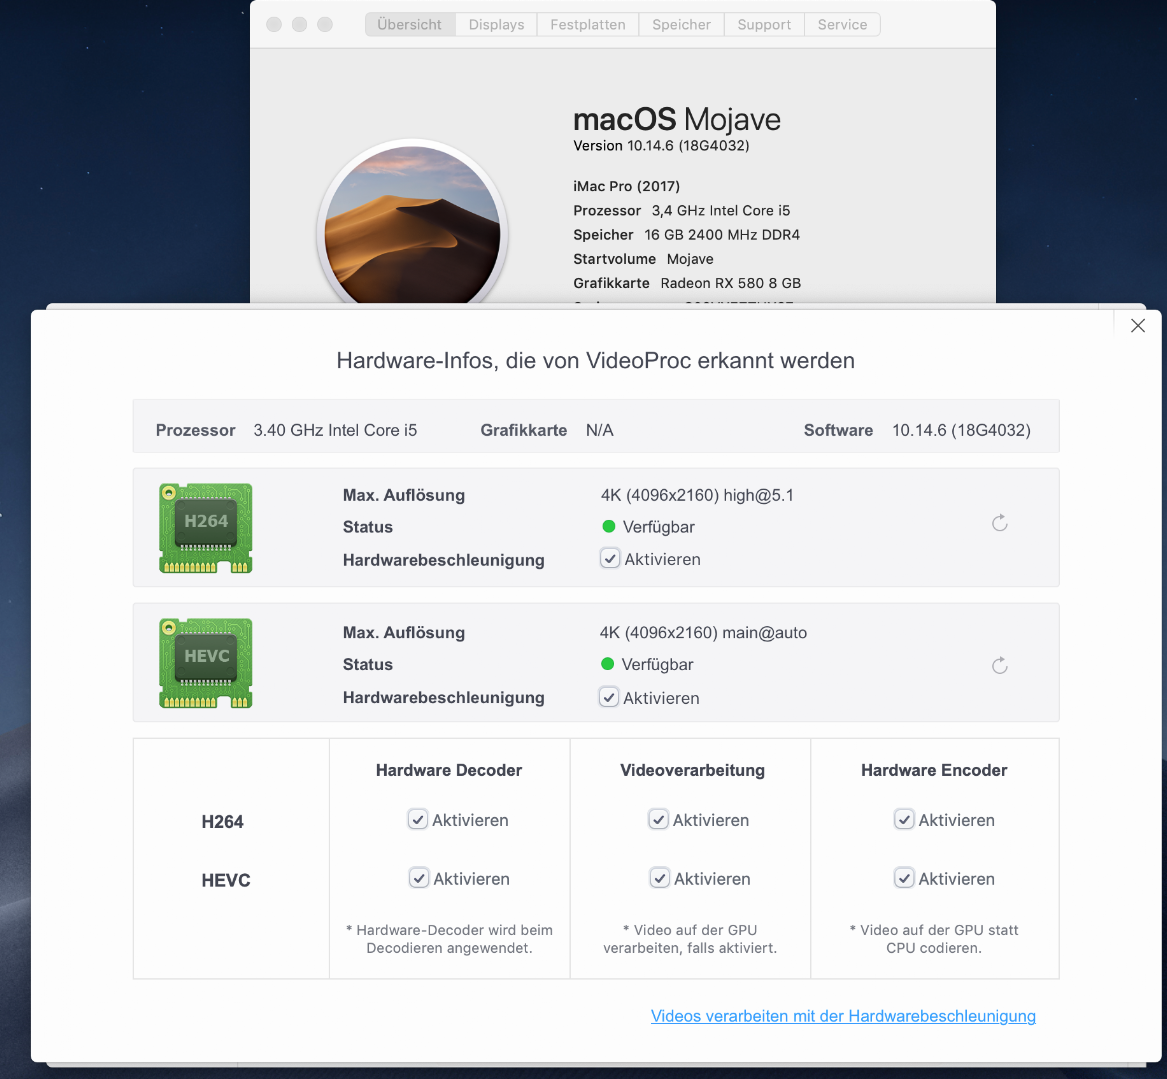Toggle HEVC Hardware Decoder checkbox
The image size is (1167, 1079).
tap(419, 878)
